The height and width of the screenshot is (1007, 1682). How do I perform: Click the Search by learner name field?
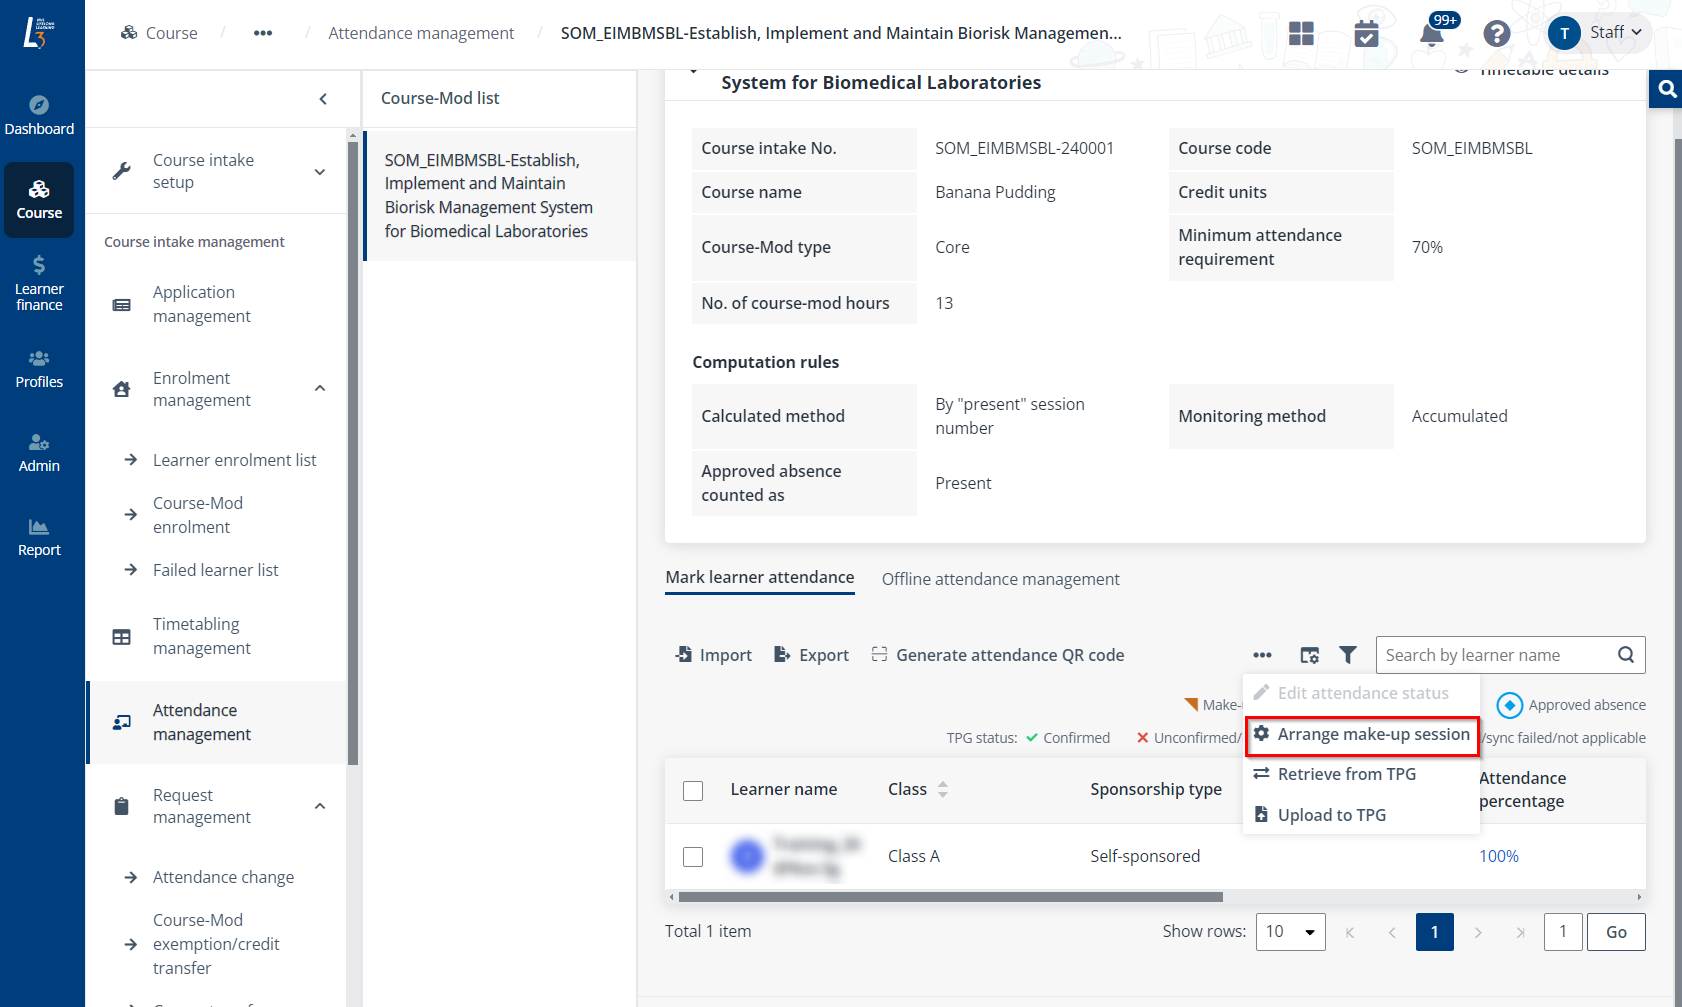click(x=1495, y=655)
